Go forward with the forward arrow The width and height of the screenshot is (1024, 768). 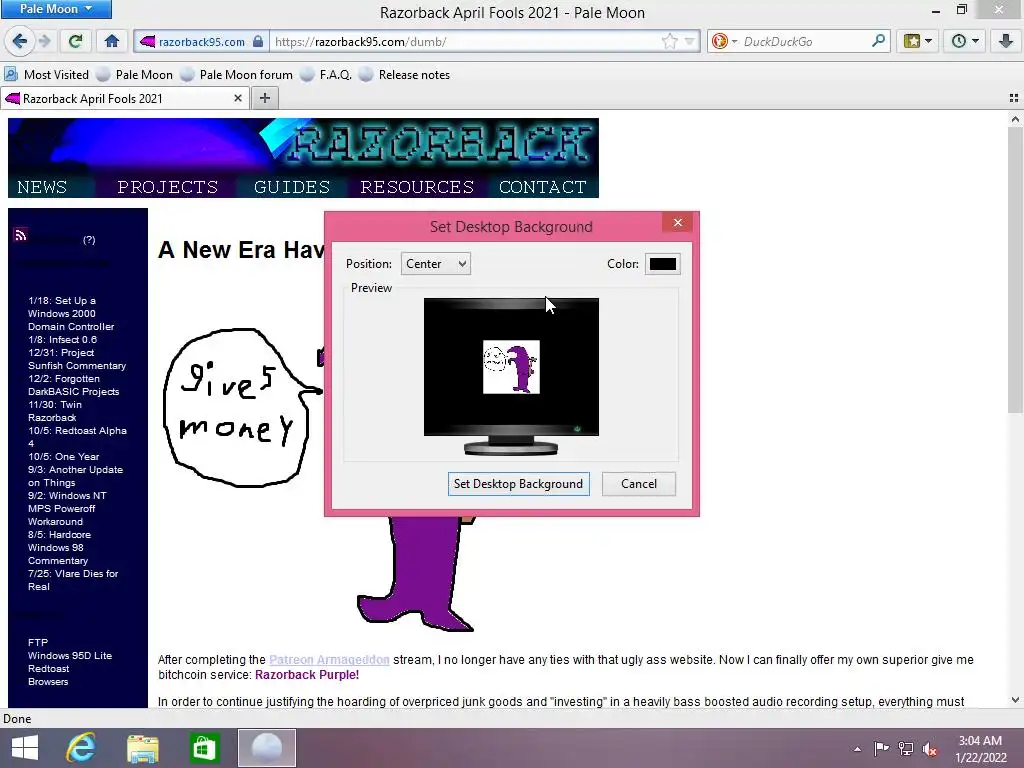tap(45, 41)
